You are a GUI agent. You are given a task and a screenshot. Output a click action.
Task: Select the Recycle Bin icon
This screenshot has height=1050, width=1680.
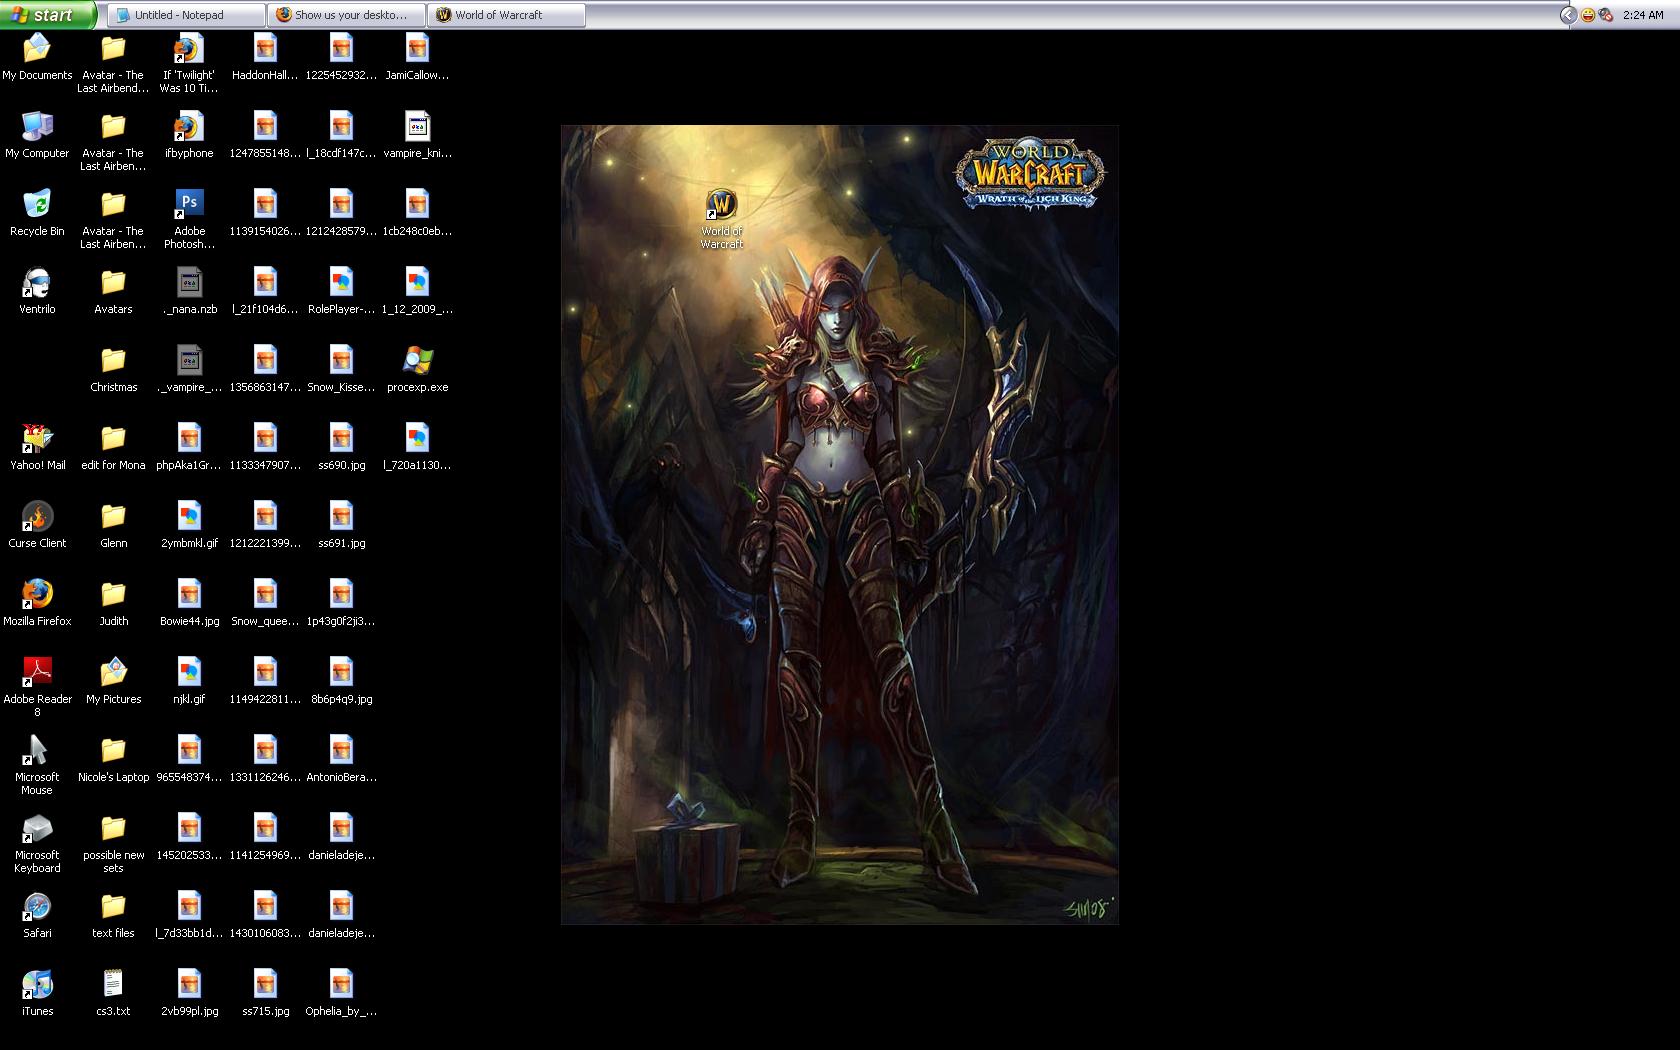click(37, 213)
